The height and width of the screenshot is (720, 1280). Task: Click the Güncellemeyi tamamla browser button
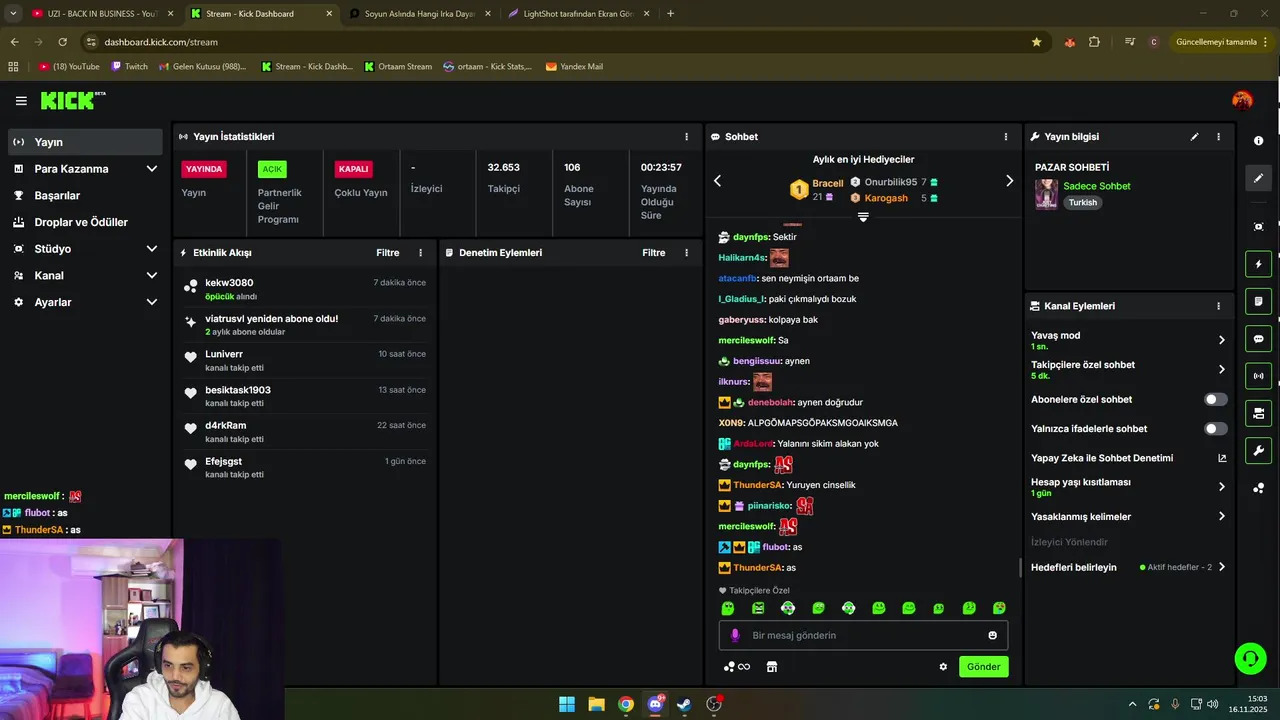1216,42
